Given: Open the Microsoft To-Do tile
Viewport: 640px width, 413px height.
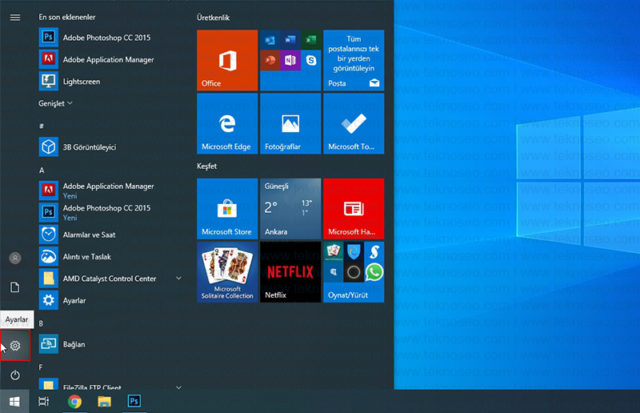Looking at the screenshot, I should (353, 124).
